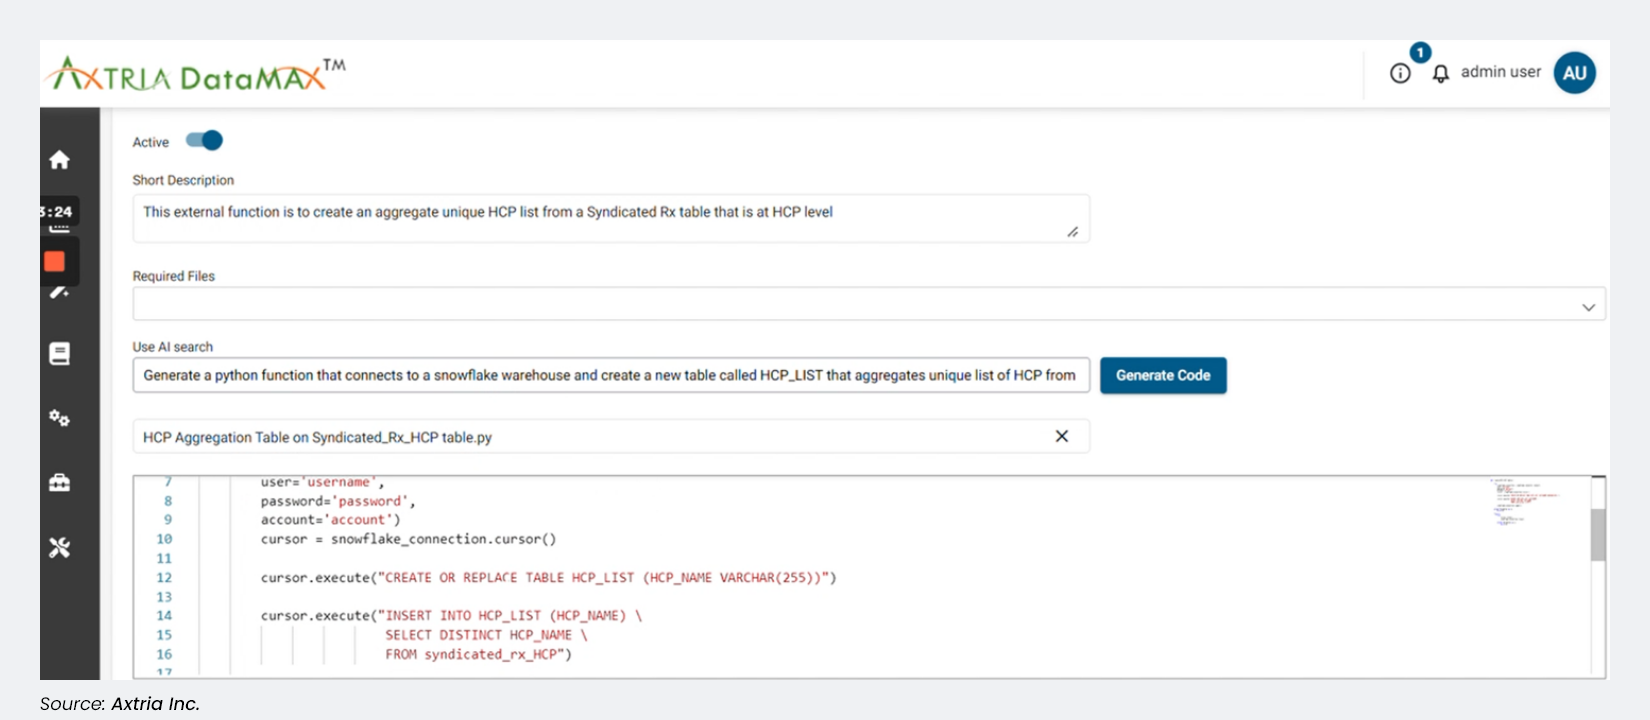
Task: Click the AU user avatar
Action: click(1574, 73)
